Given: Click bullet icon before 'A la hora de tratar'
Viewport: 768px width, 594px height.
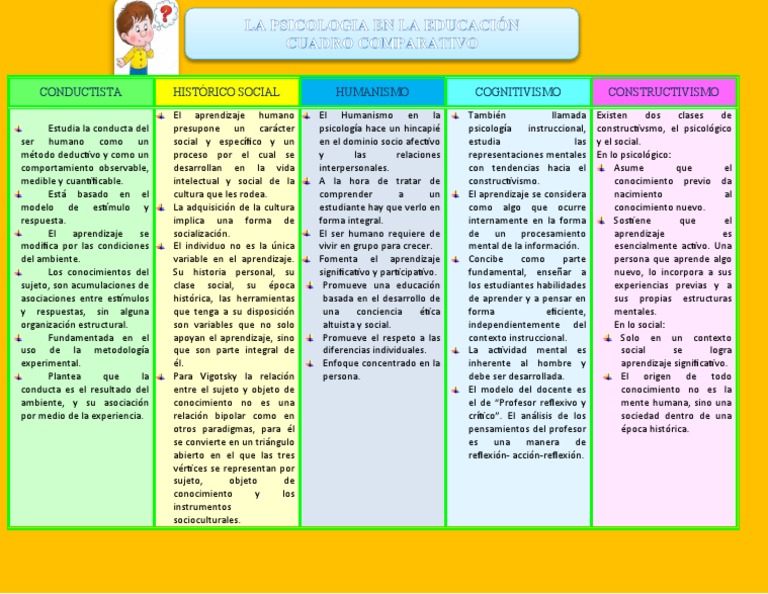Looking at the screenshot, I should pos(307,181).
